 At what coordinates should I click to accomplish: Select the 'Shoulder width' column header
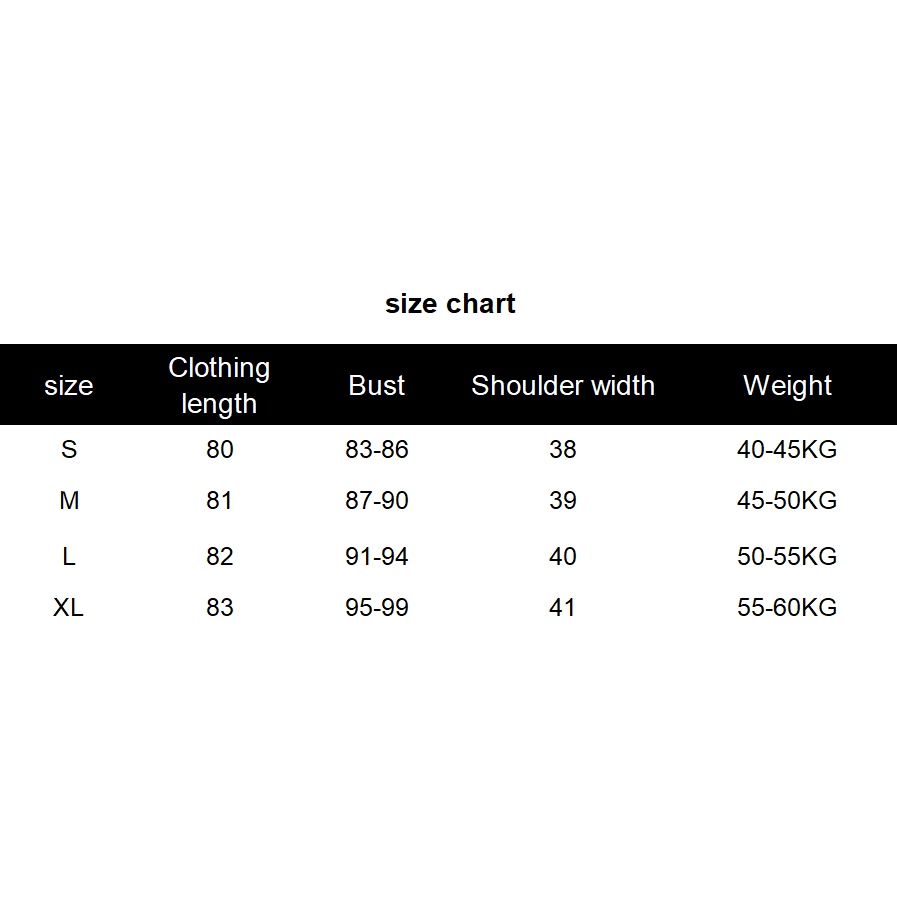(x=563, y=386)
